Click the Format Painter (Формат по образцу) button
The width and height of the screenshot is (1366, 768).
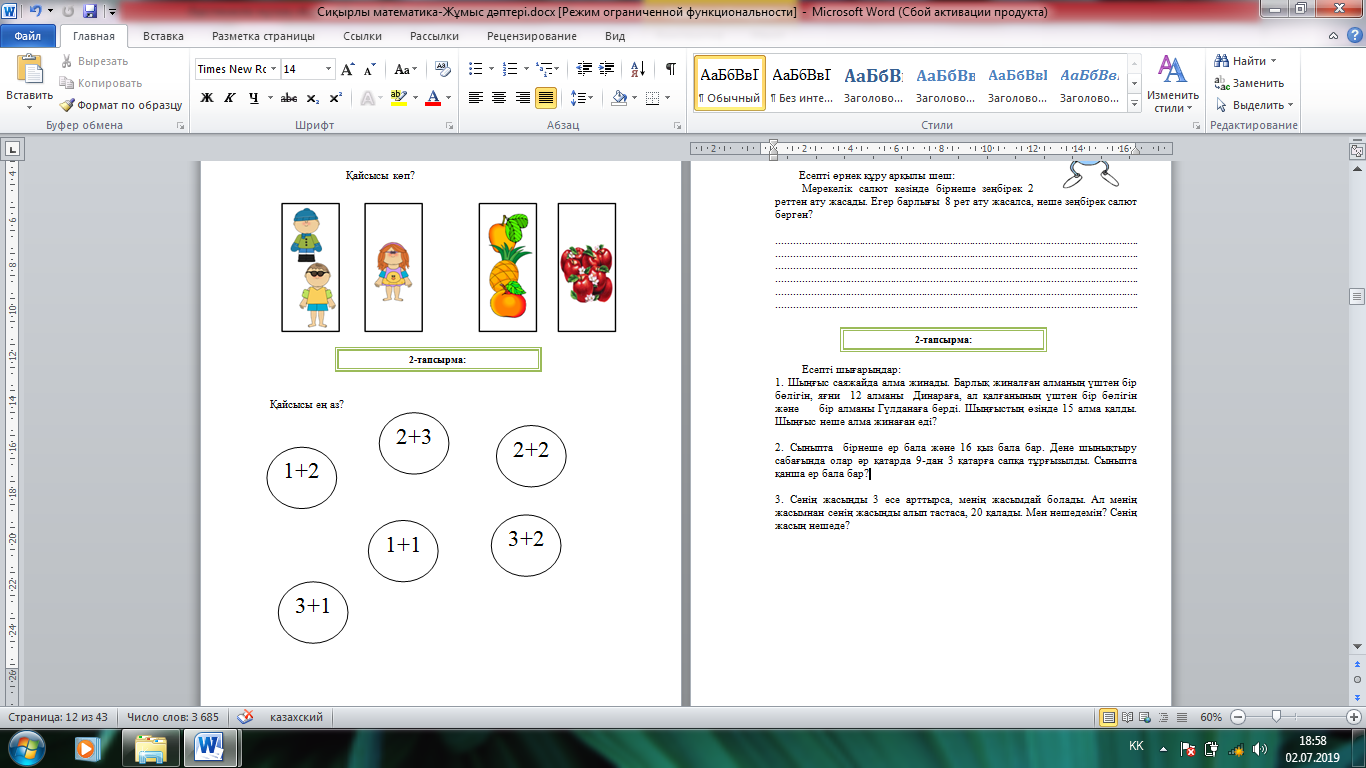coord(121,105)
